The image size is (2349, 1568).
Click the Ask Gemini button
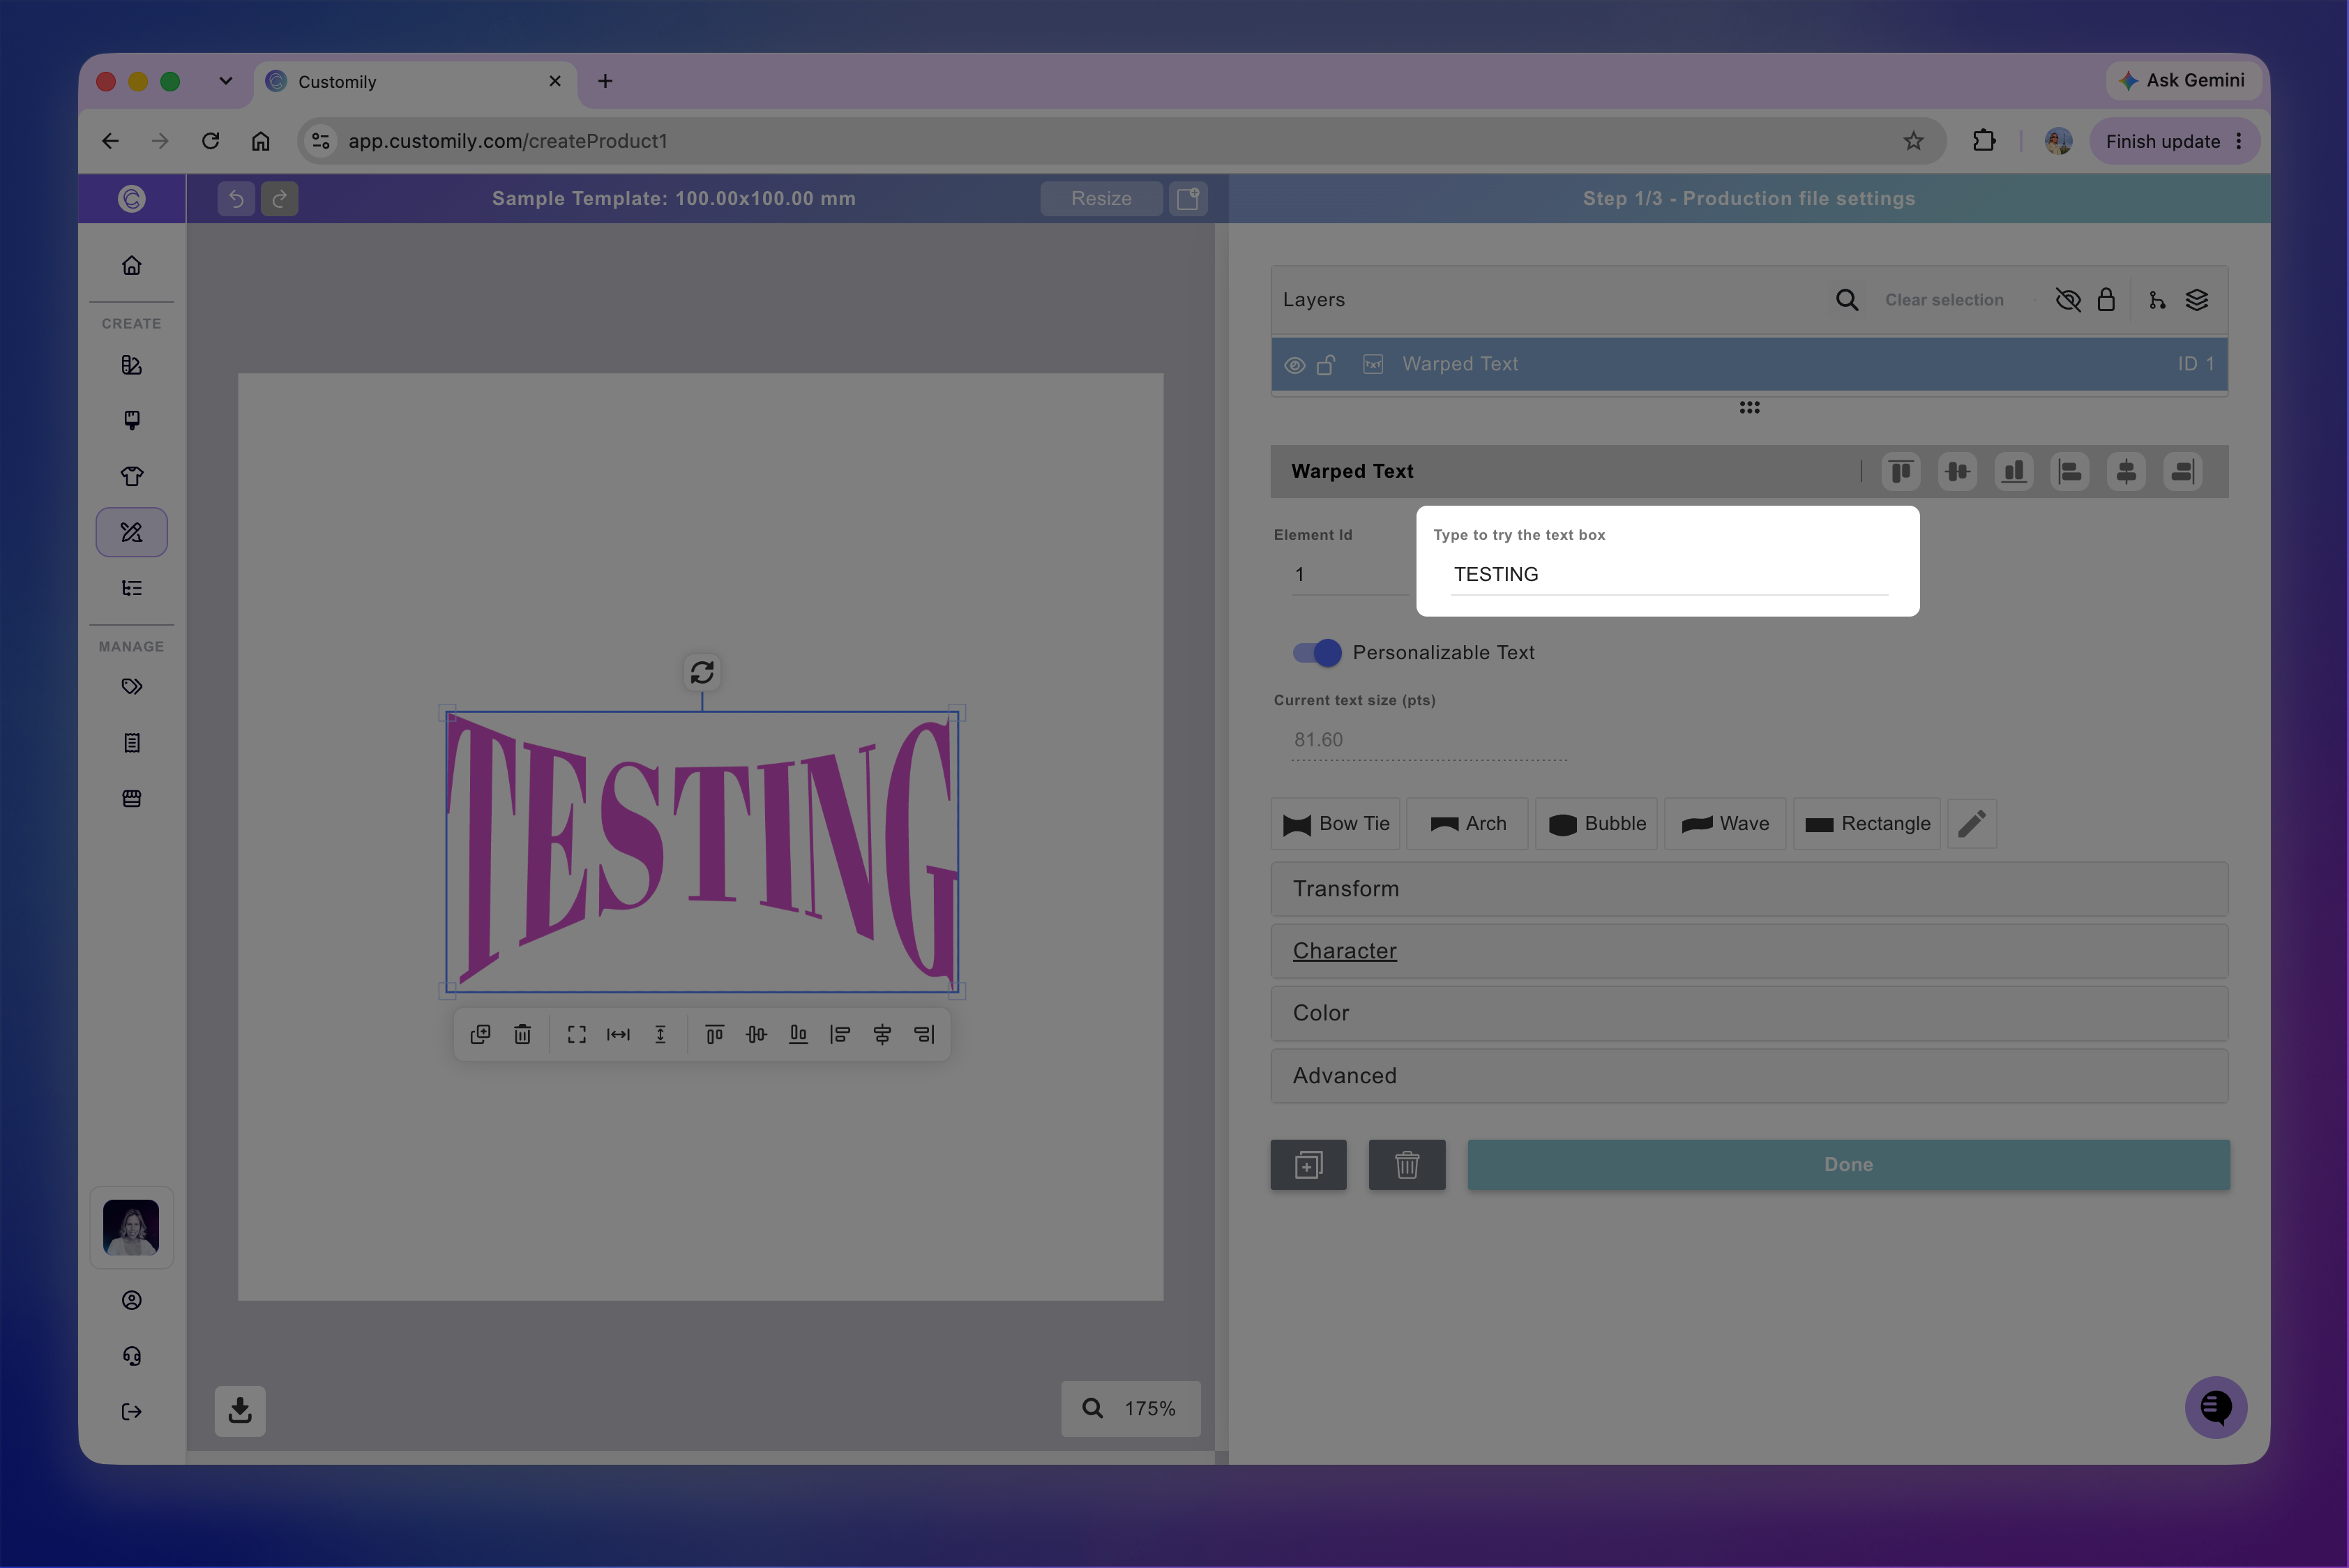2184,80
